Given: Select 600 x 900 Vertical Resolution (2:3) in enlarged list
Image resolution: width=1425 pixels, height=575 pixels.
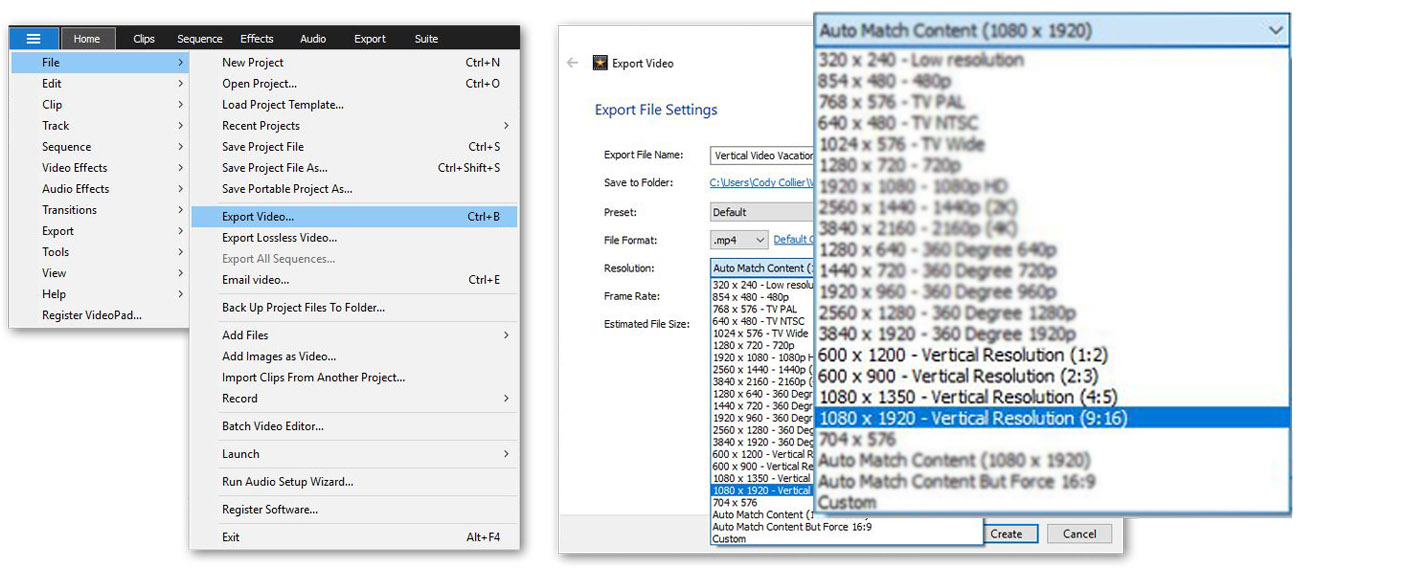Looking at the screenshot, I should point(1053,376).
